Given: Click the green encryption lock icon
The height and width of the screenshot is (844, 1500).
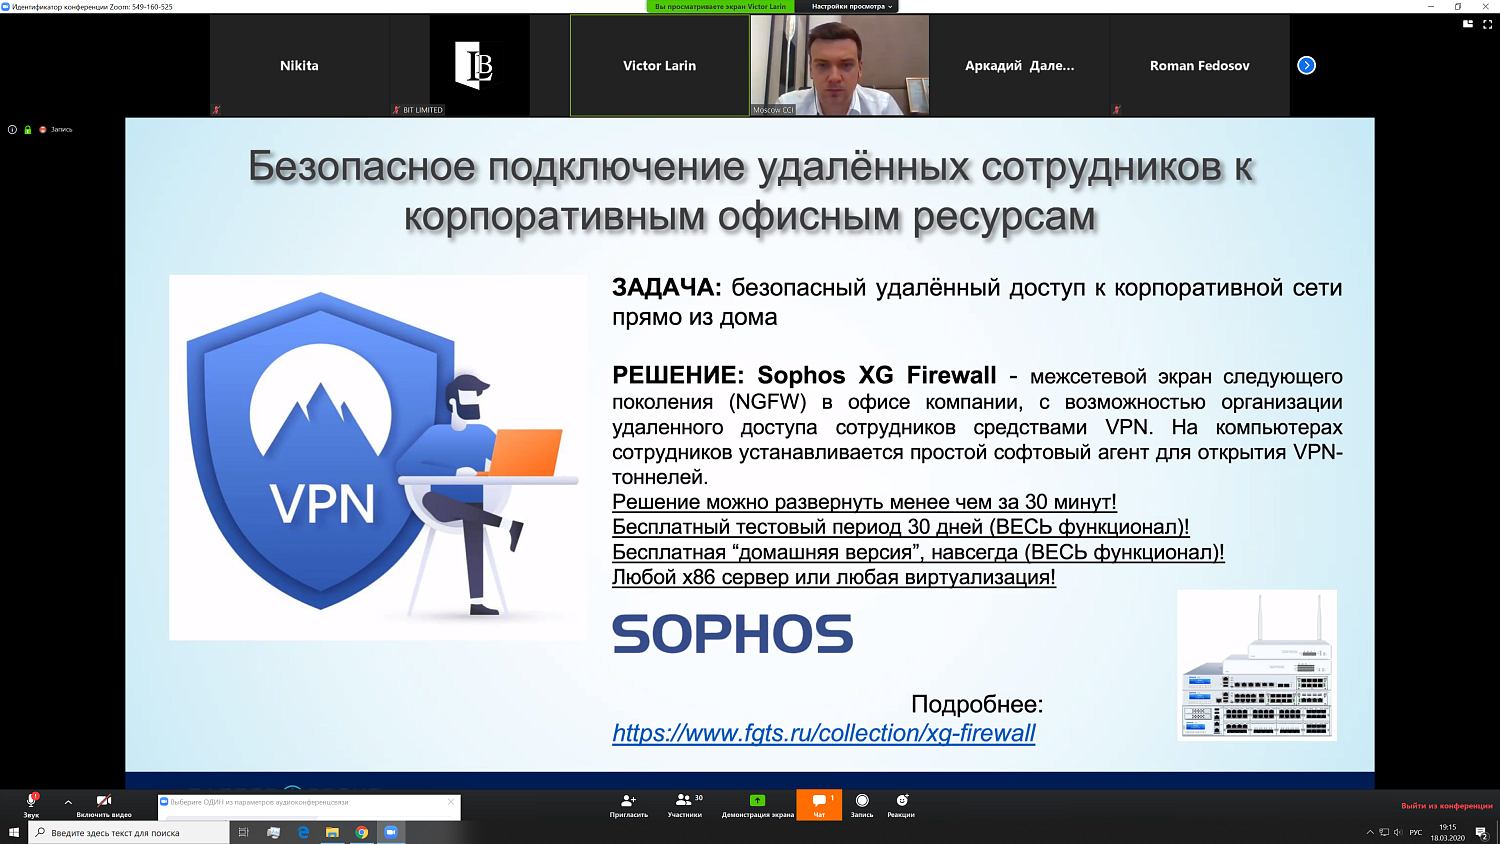Looking at the screenshot, I should click(x=27, y=129).
